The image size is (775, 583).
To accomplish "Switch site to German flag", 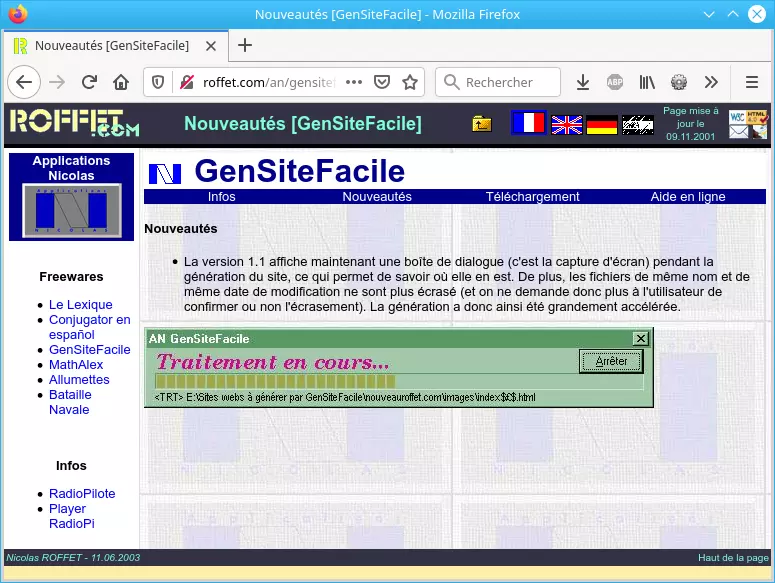I will click(x=602, y=125).
